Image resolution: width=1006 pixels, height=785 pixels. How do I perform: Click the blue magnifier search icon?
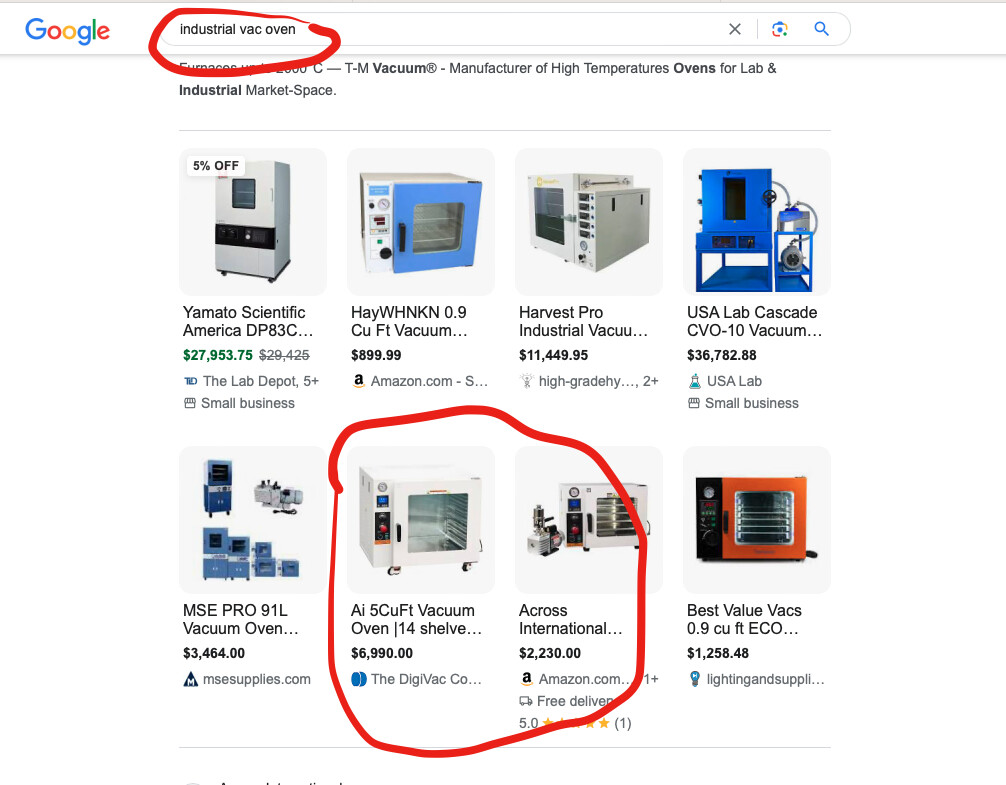tap(821, 29)
